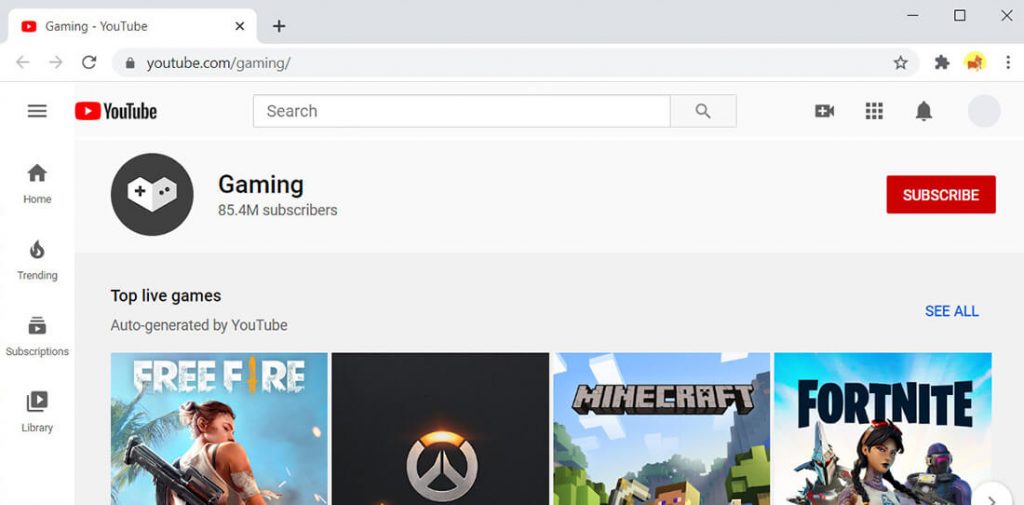
Task: Open the Chrome extensions puzzle icon
Action: 942,63
